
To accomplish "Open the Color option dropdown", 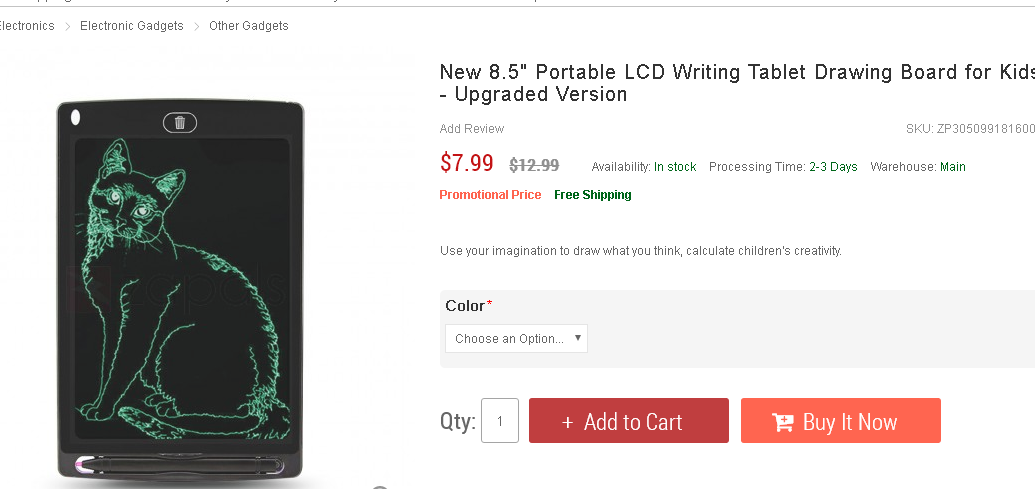I will pos(516,339).
